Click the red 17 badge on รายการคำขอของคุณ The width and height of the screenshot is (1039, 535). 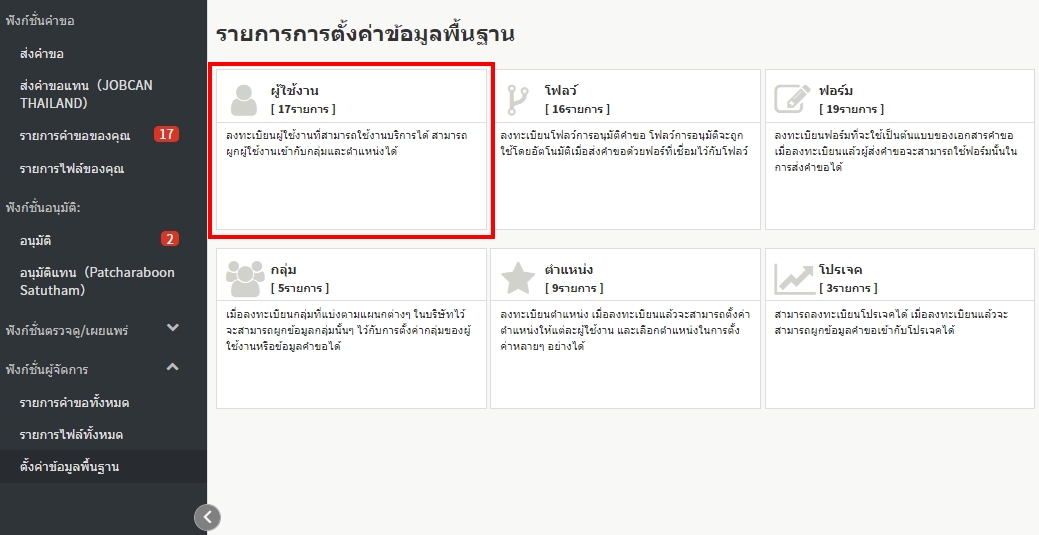click(x=166, y=134)
